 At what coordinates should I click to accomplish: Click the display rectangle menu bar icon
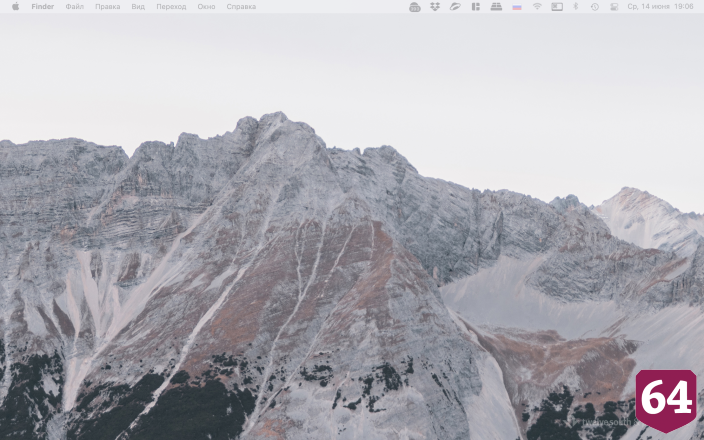point(557,6)
